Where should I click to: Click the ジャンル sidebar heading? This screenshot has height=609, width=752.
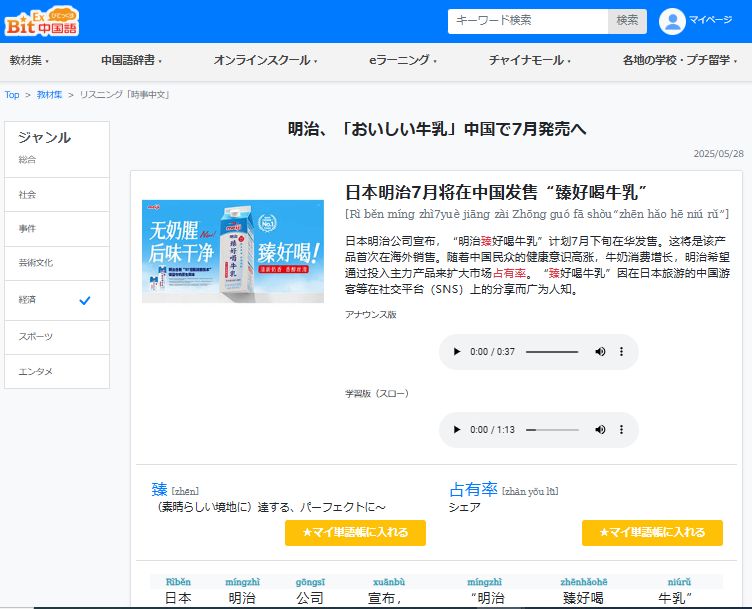[45, 138]
